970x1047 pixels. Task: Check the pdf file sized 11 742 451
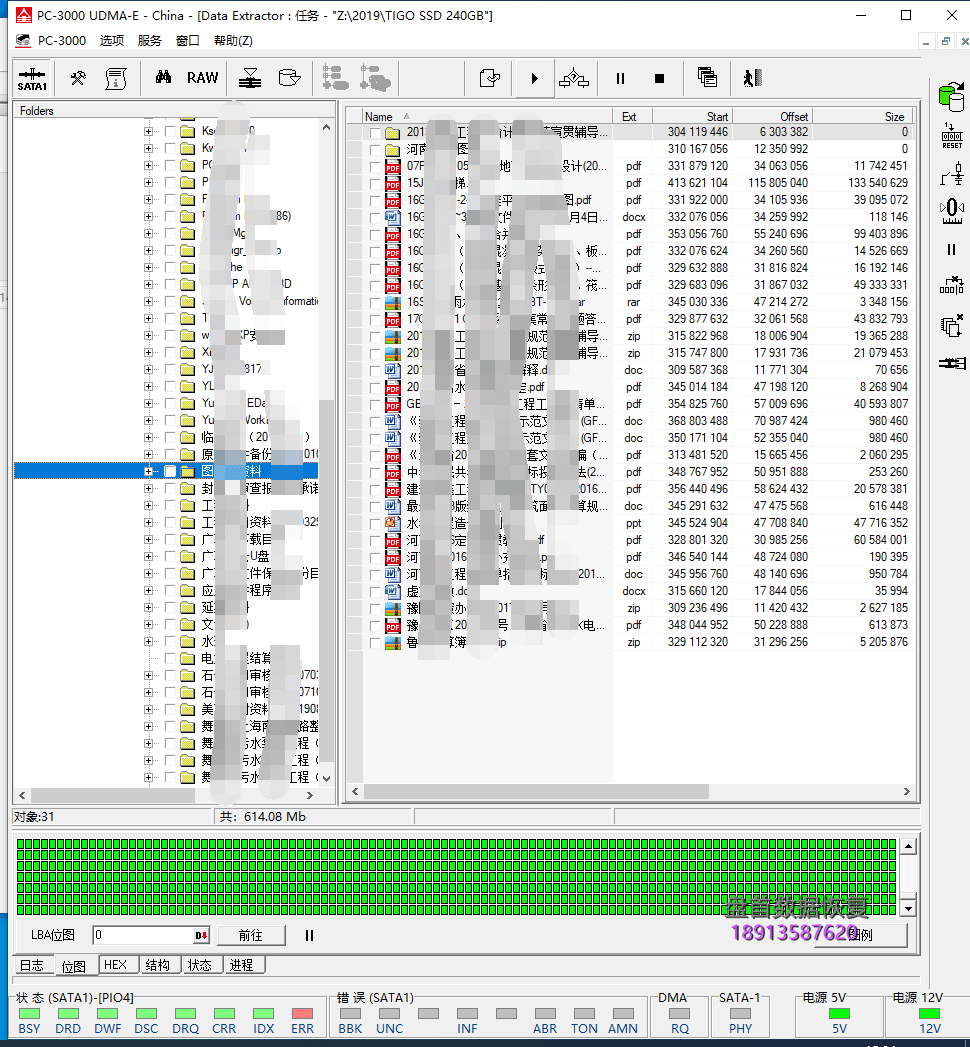coord(375,167)
